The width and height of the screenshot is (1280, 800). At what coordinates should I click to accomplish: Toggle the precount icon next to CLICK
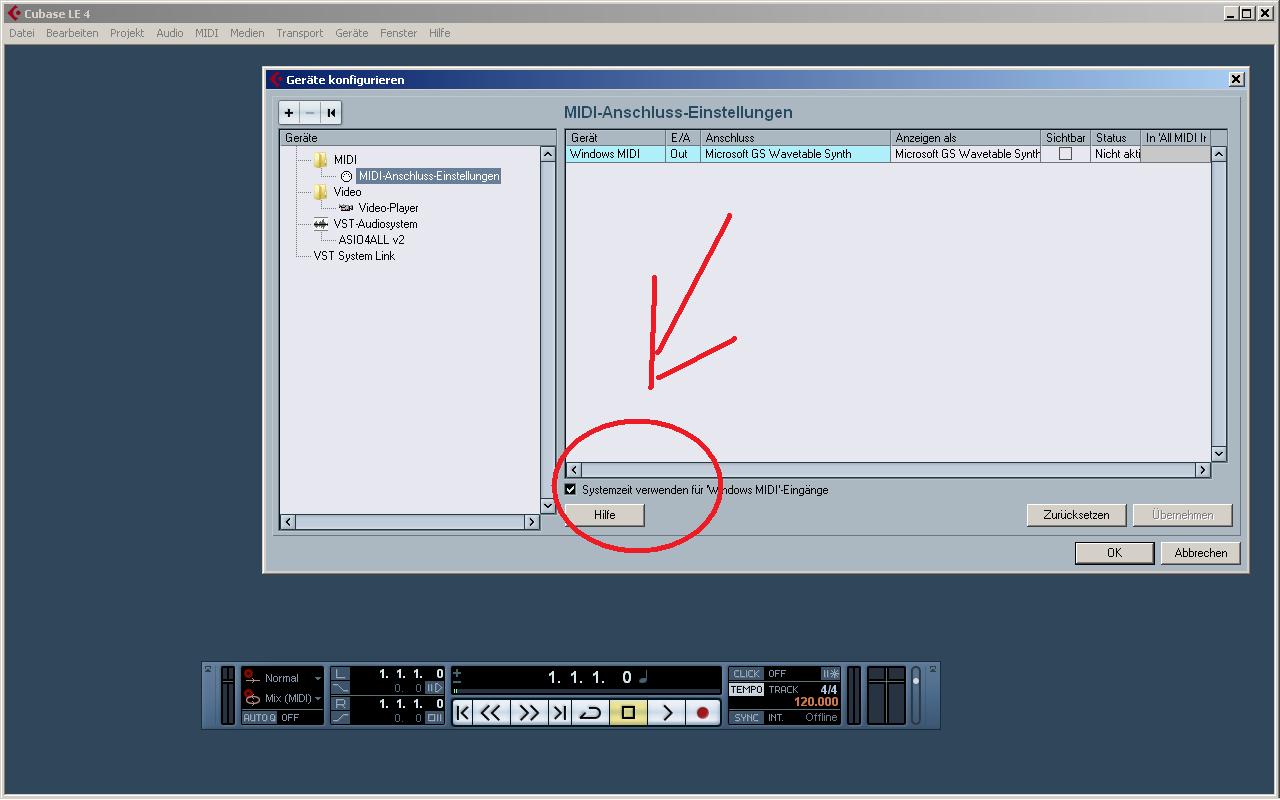(831, 674)
